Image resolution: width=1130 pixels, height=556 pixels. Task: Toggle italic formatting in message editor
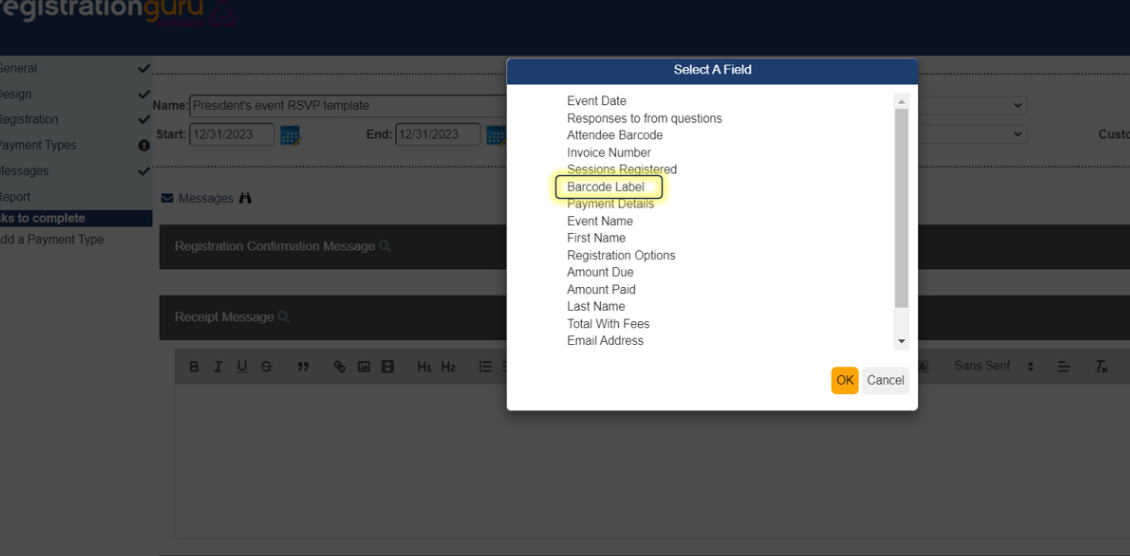(218, 367)
